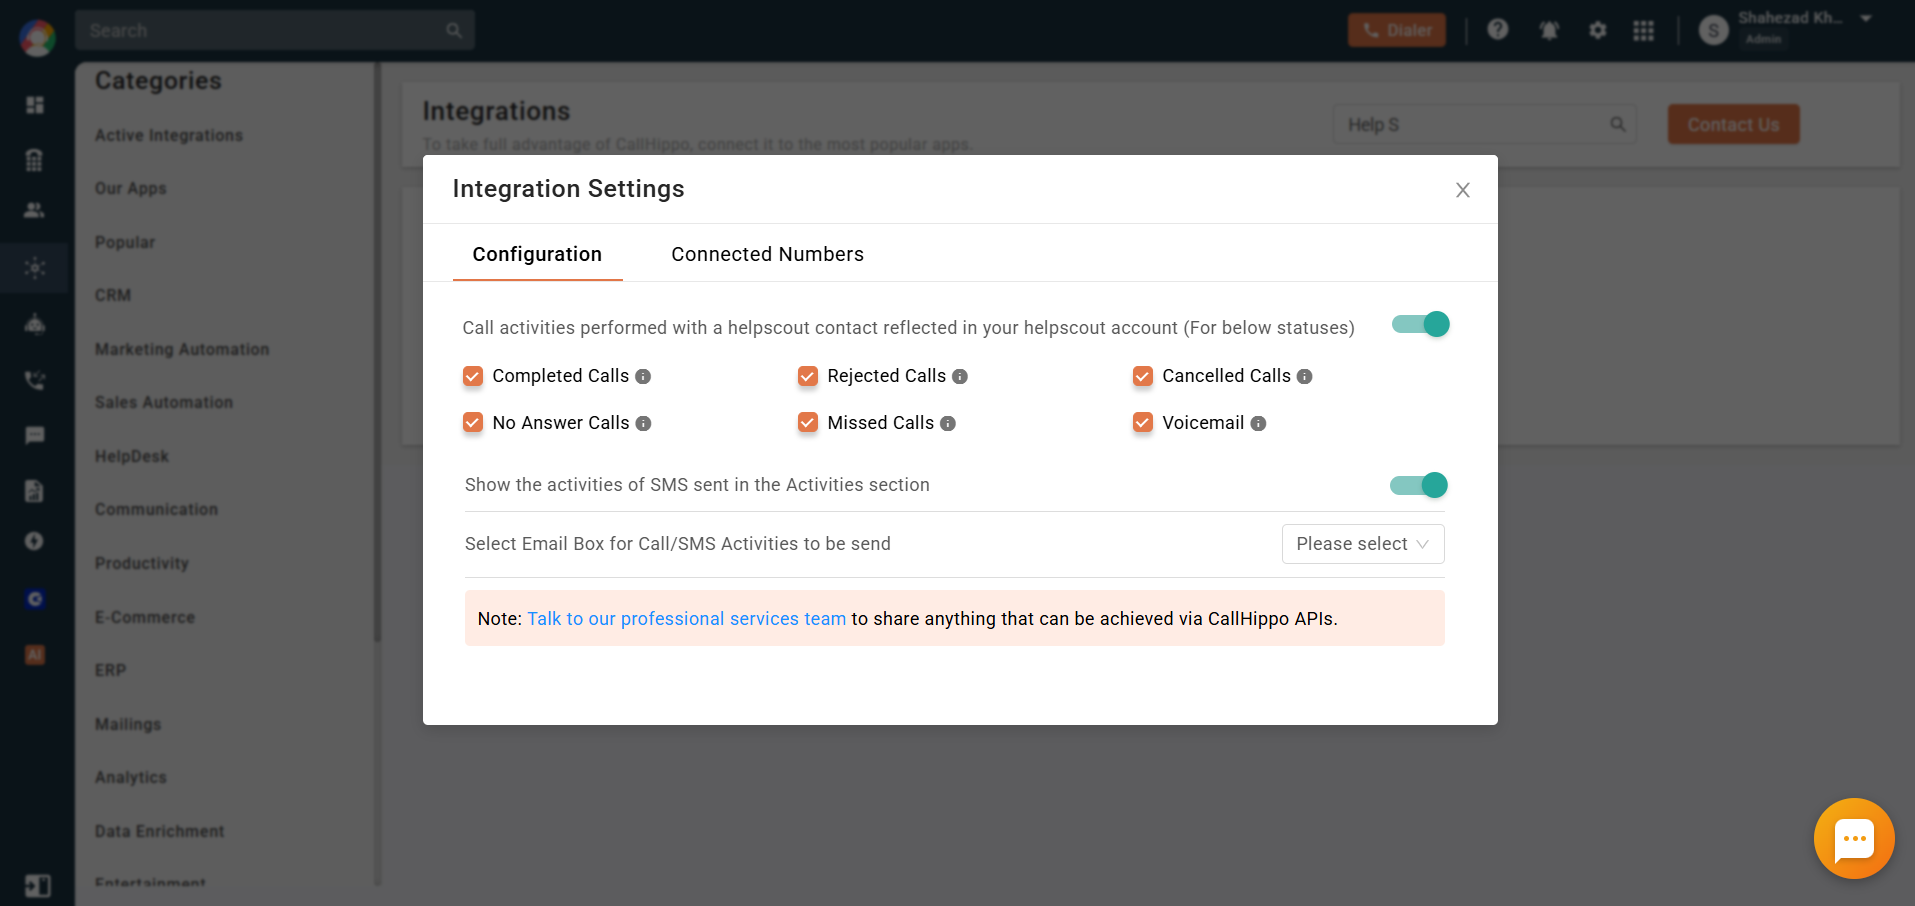
Task: Select the Configuration tab
Action: (x=537, y=254)
